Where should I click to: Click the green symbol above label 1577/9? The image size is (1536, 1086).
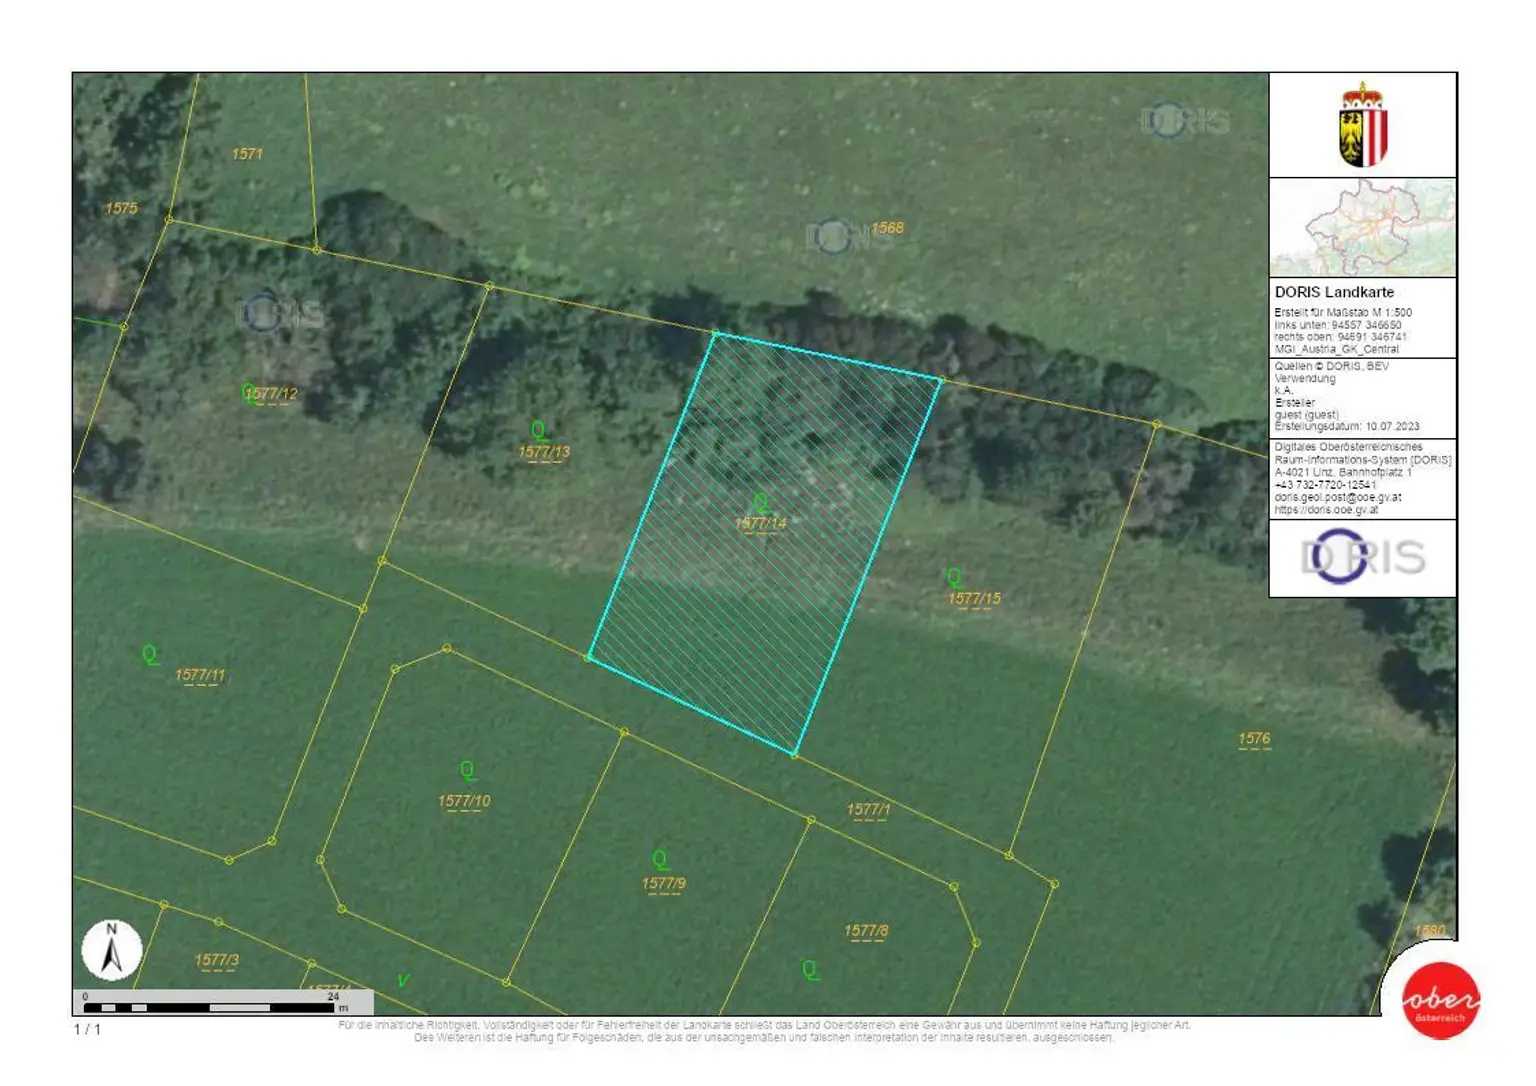pos(660,860)
